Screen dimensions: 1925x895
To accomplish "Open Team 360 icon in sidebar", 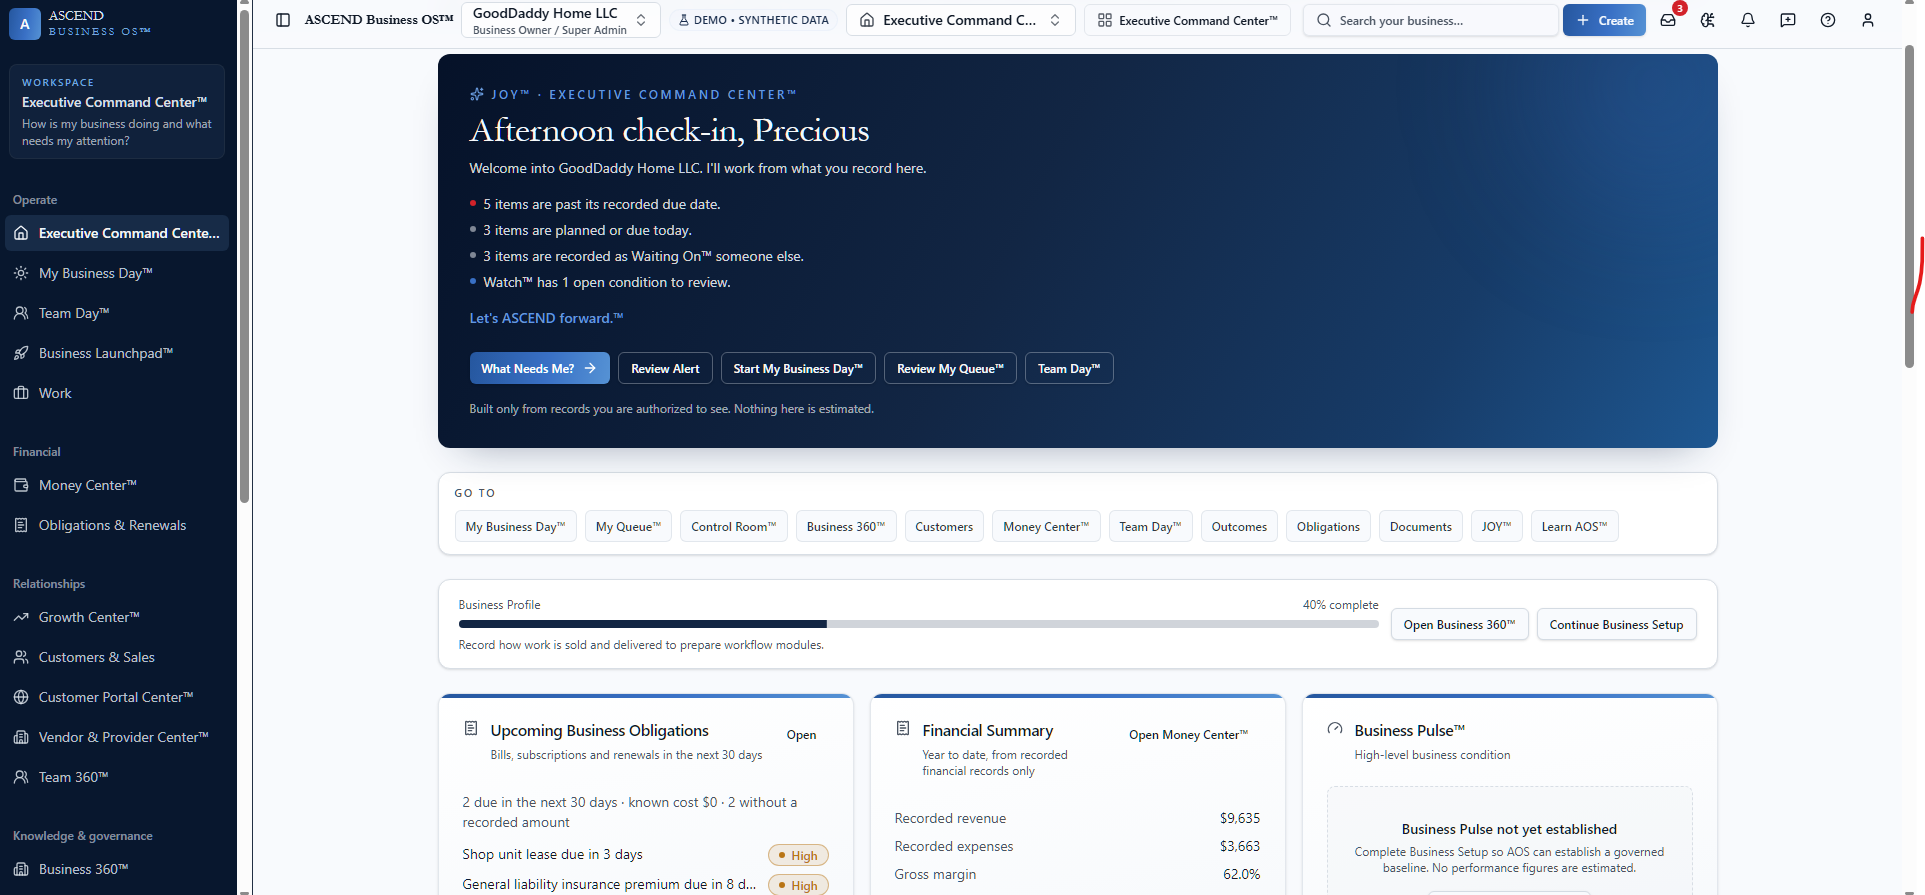I will point(21,777).
